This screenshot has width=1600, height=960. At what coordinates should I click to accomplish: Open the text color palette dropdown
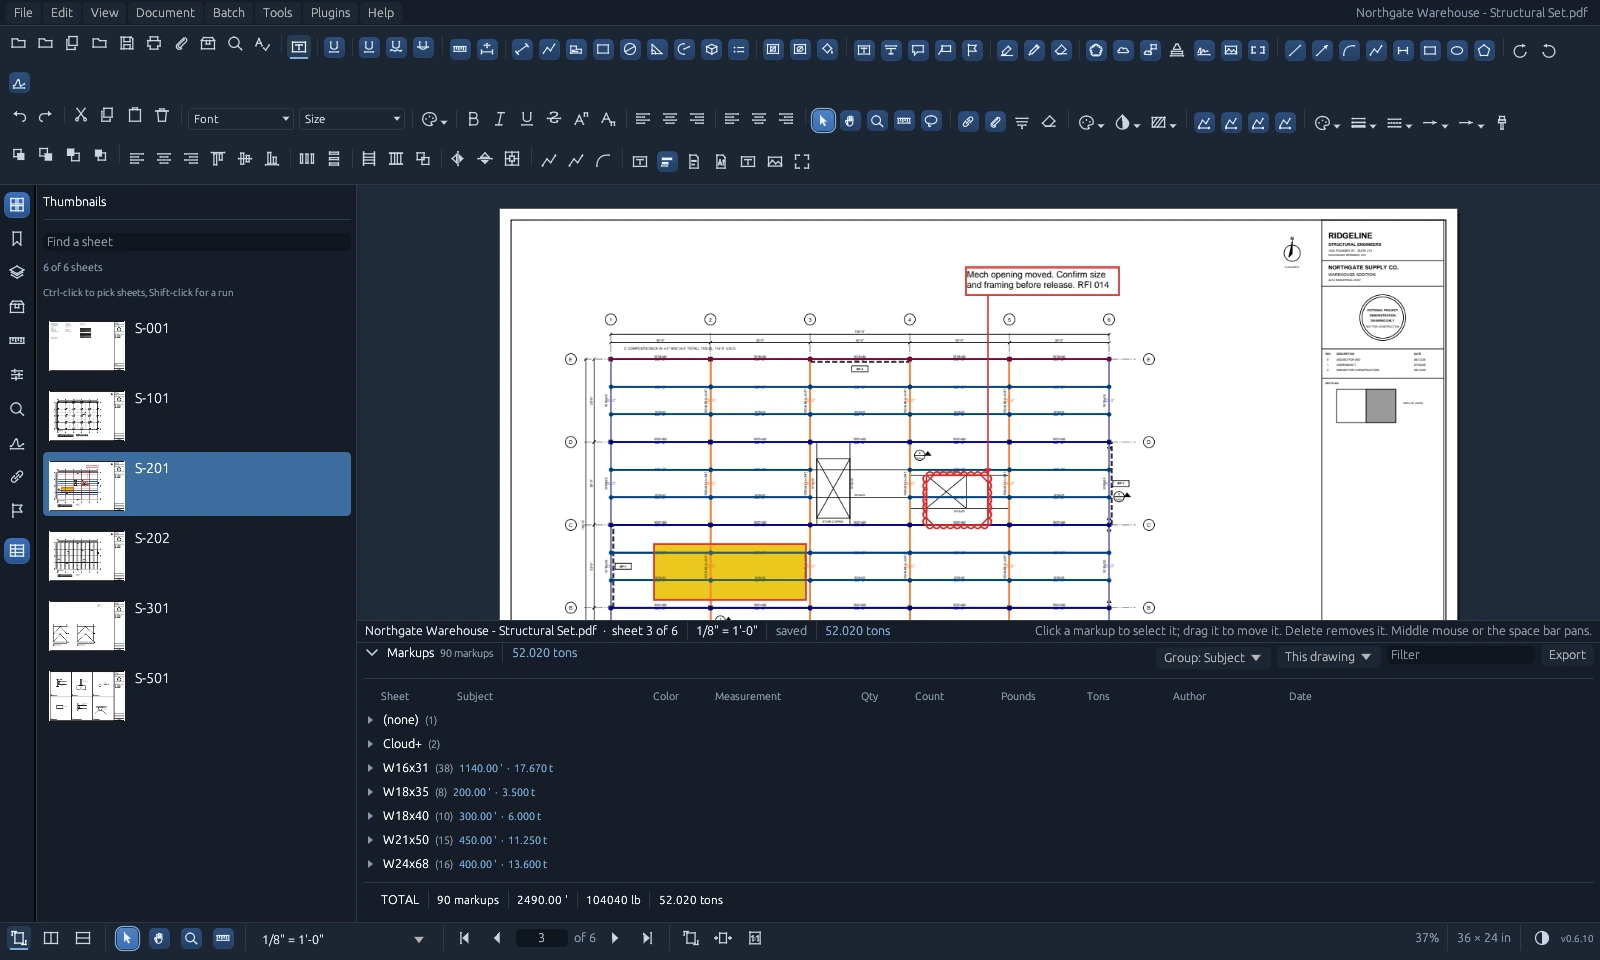pos(433,120)
